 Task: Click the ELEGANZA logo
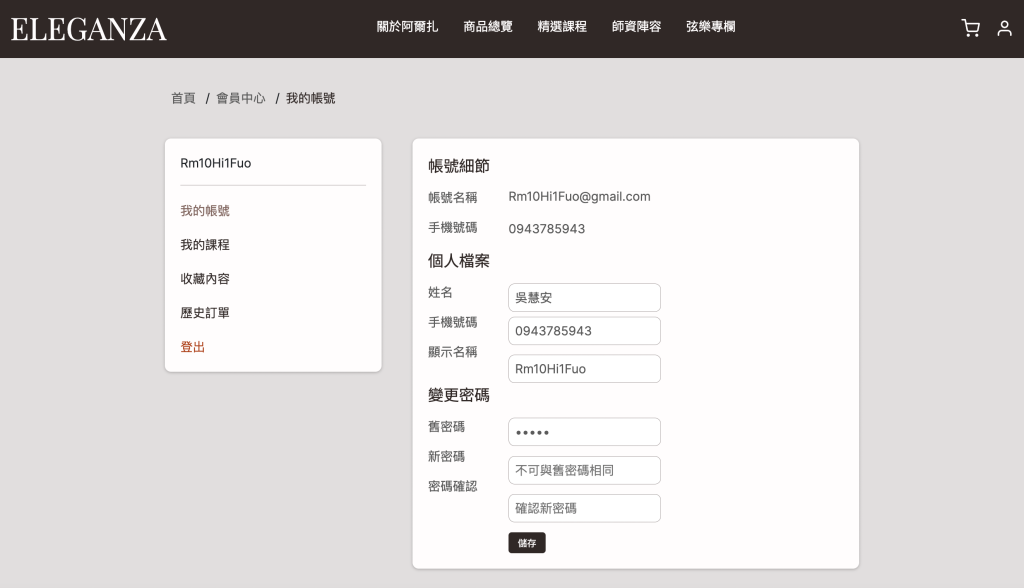89,29
